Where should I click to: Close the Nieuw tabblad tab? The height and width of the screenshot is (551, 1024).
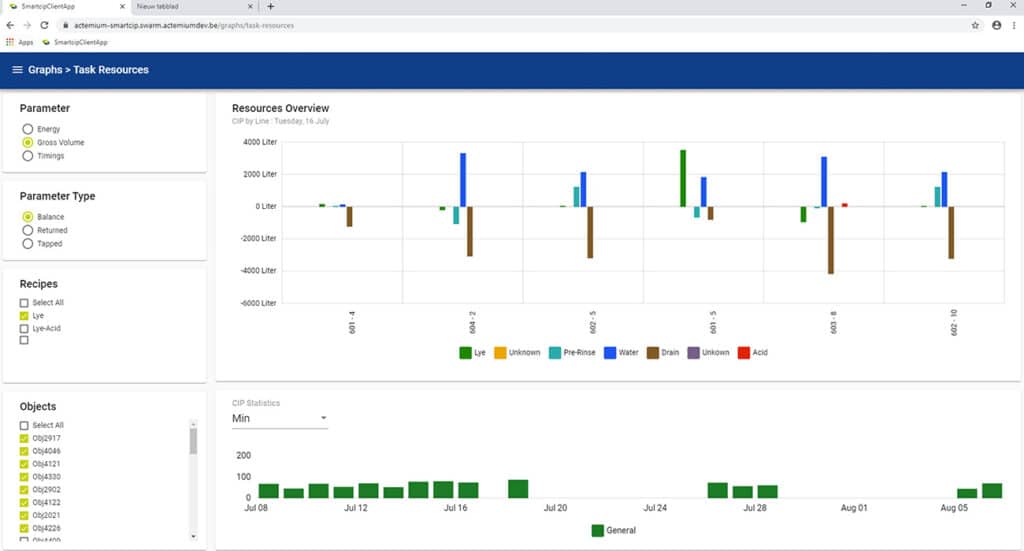point(250,7)
